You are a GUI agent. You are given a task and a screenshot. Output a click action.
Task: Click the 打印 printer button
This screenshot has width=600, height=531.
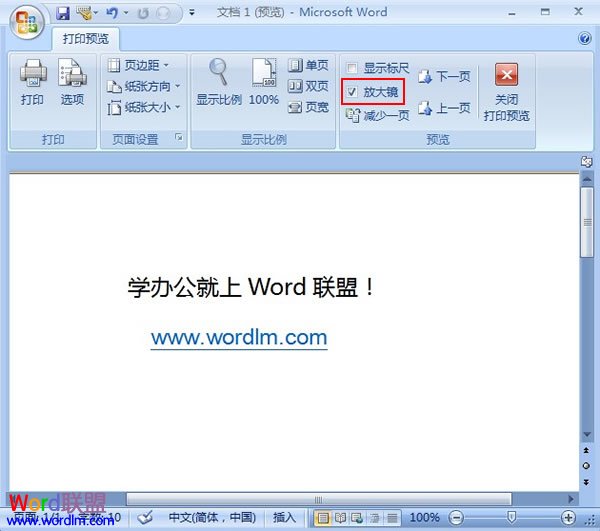pos(33,83)
